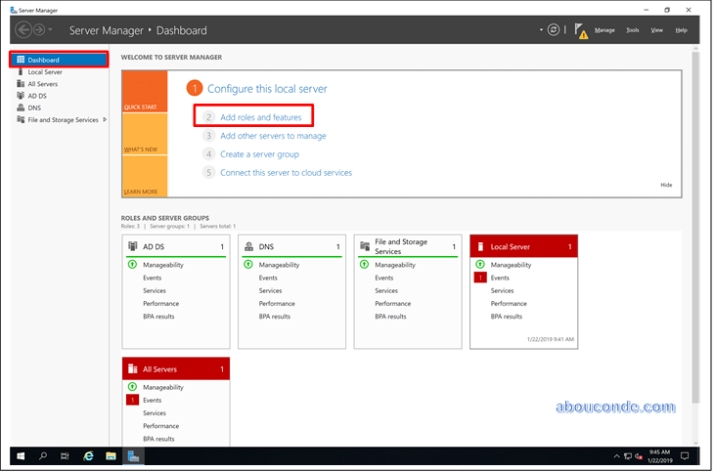Expand File and Storage Services in sidebar
Screen dimensions: 714x472
point(104,120)
